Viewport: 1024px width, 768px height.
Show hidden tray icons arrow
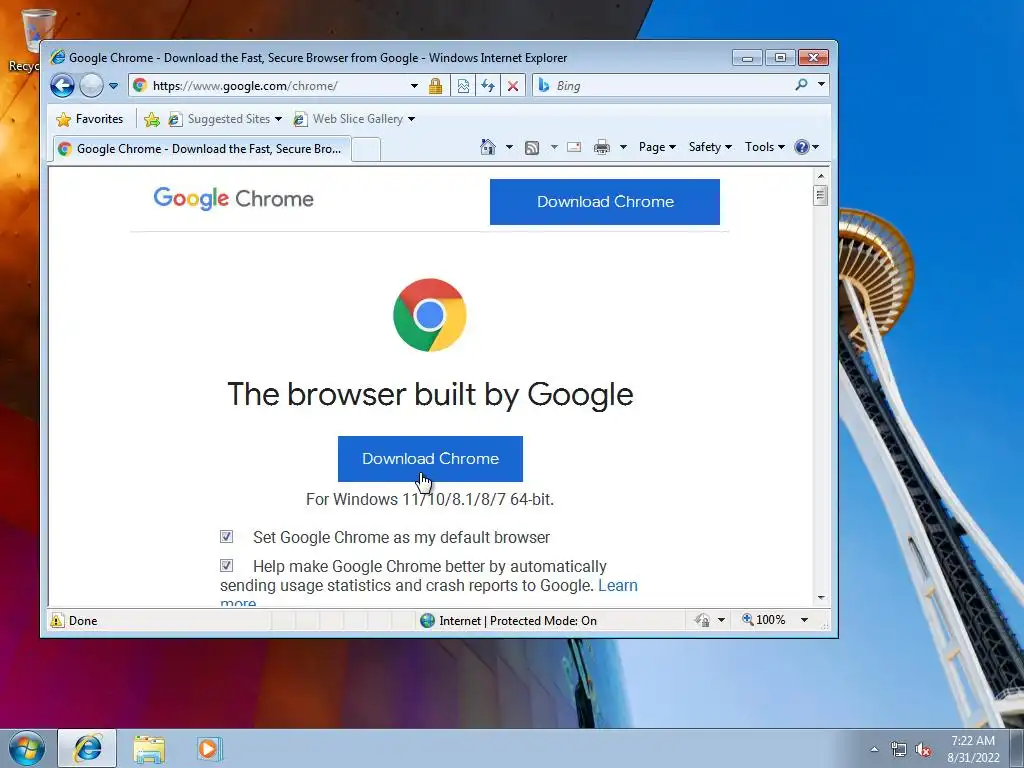(x=874, y=749)
